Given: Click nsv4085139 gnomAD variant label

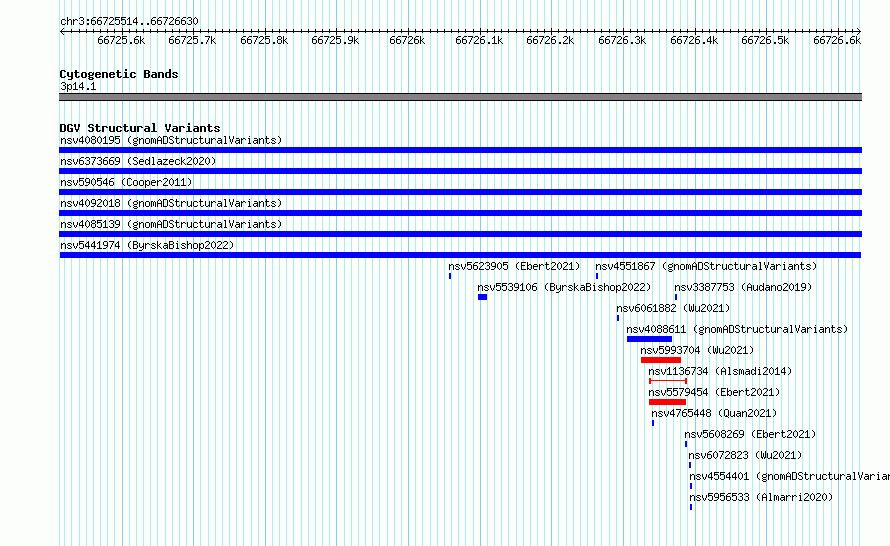Looking at the screenshot, I should [x=171, y=224].
